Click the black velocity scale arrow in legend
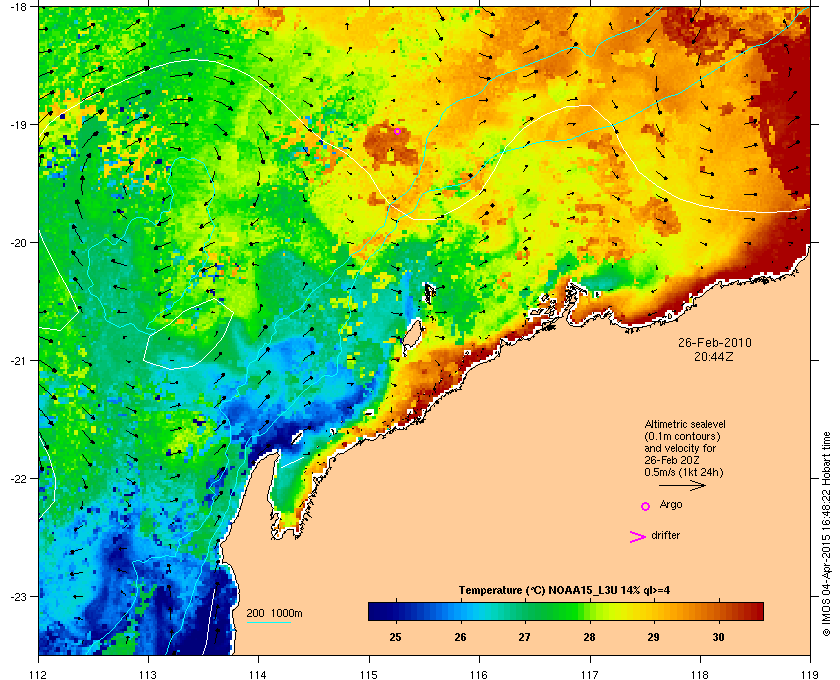This screenshot has width=840, height=680. point(682,486)
